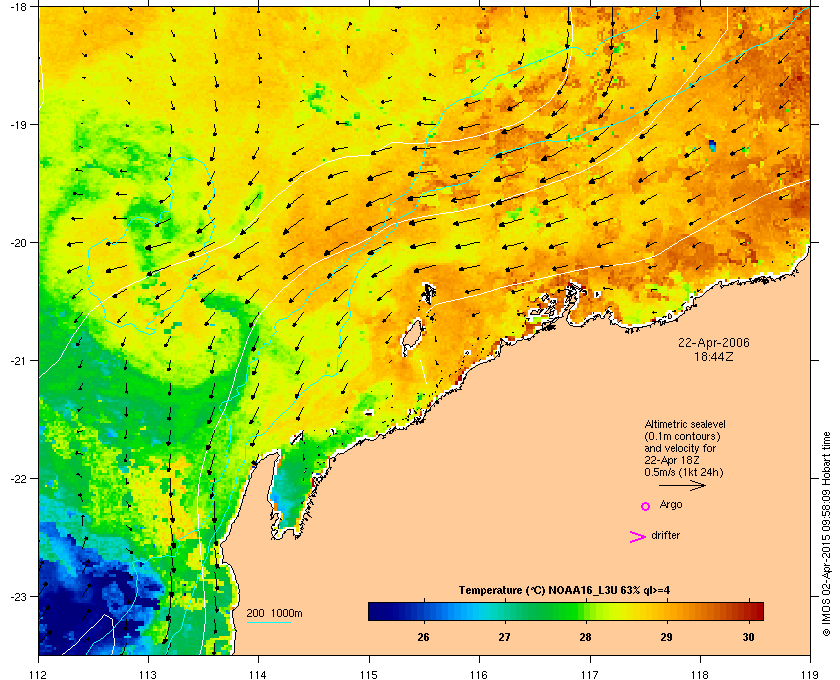
Task: Click the small isolated blue cold pixel patch near 118.1E
Action: point(712,145)
